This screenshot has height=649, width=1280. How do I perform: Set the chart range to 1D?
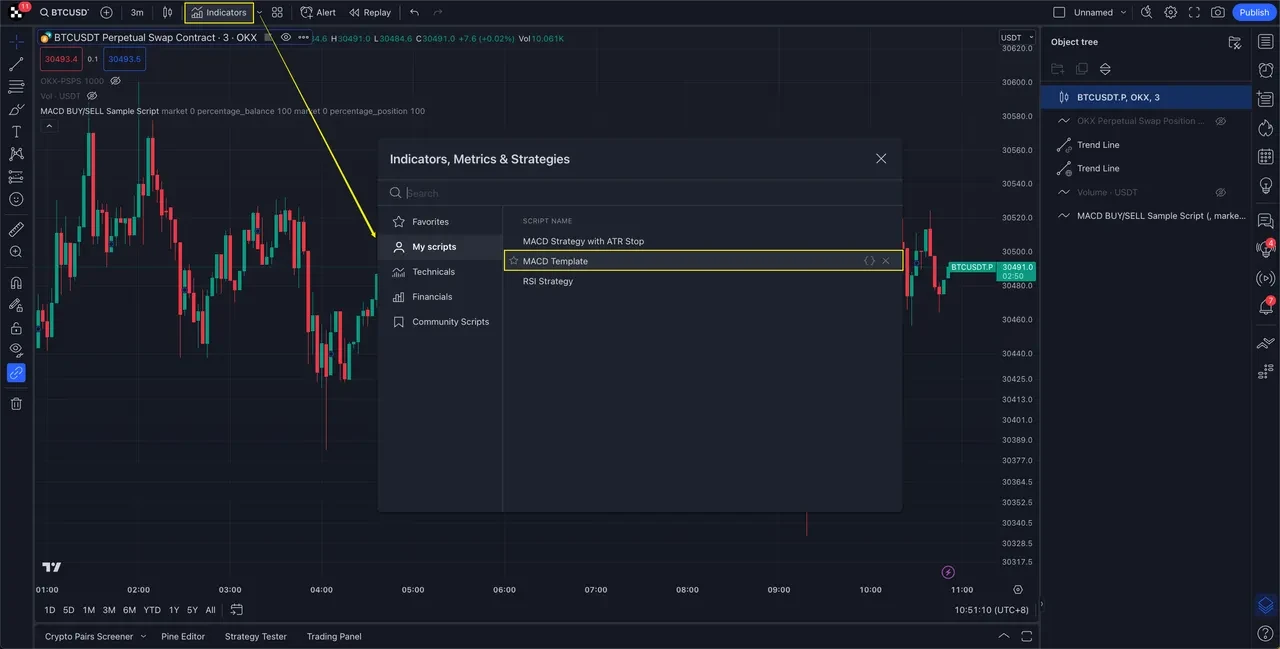pyautogui.click(x=50, y=610)
